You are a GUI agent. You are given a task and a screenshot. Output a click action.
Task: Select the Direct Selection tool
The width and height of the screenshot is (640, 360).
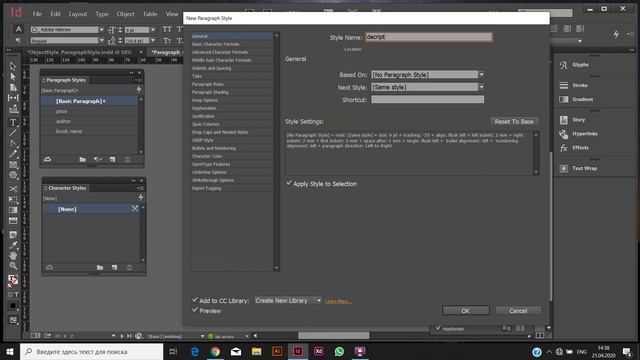pyautogui.click(x=13, y=77)
